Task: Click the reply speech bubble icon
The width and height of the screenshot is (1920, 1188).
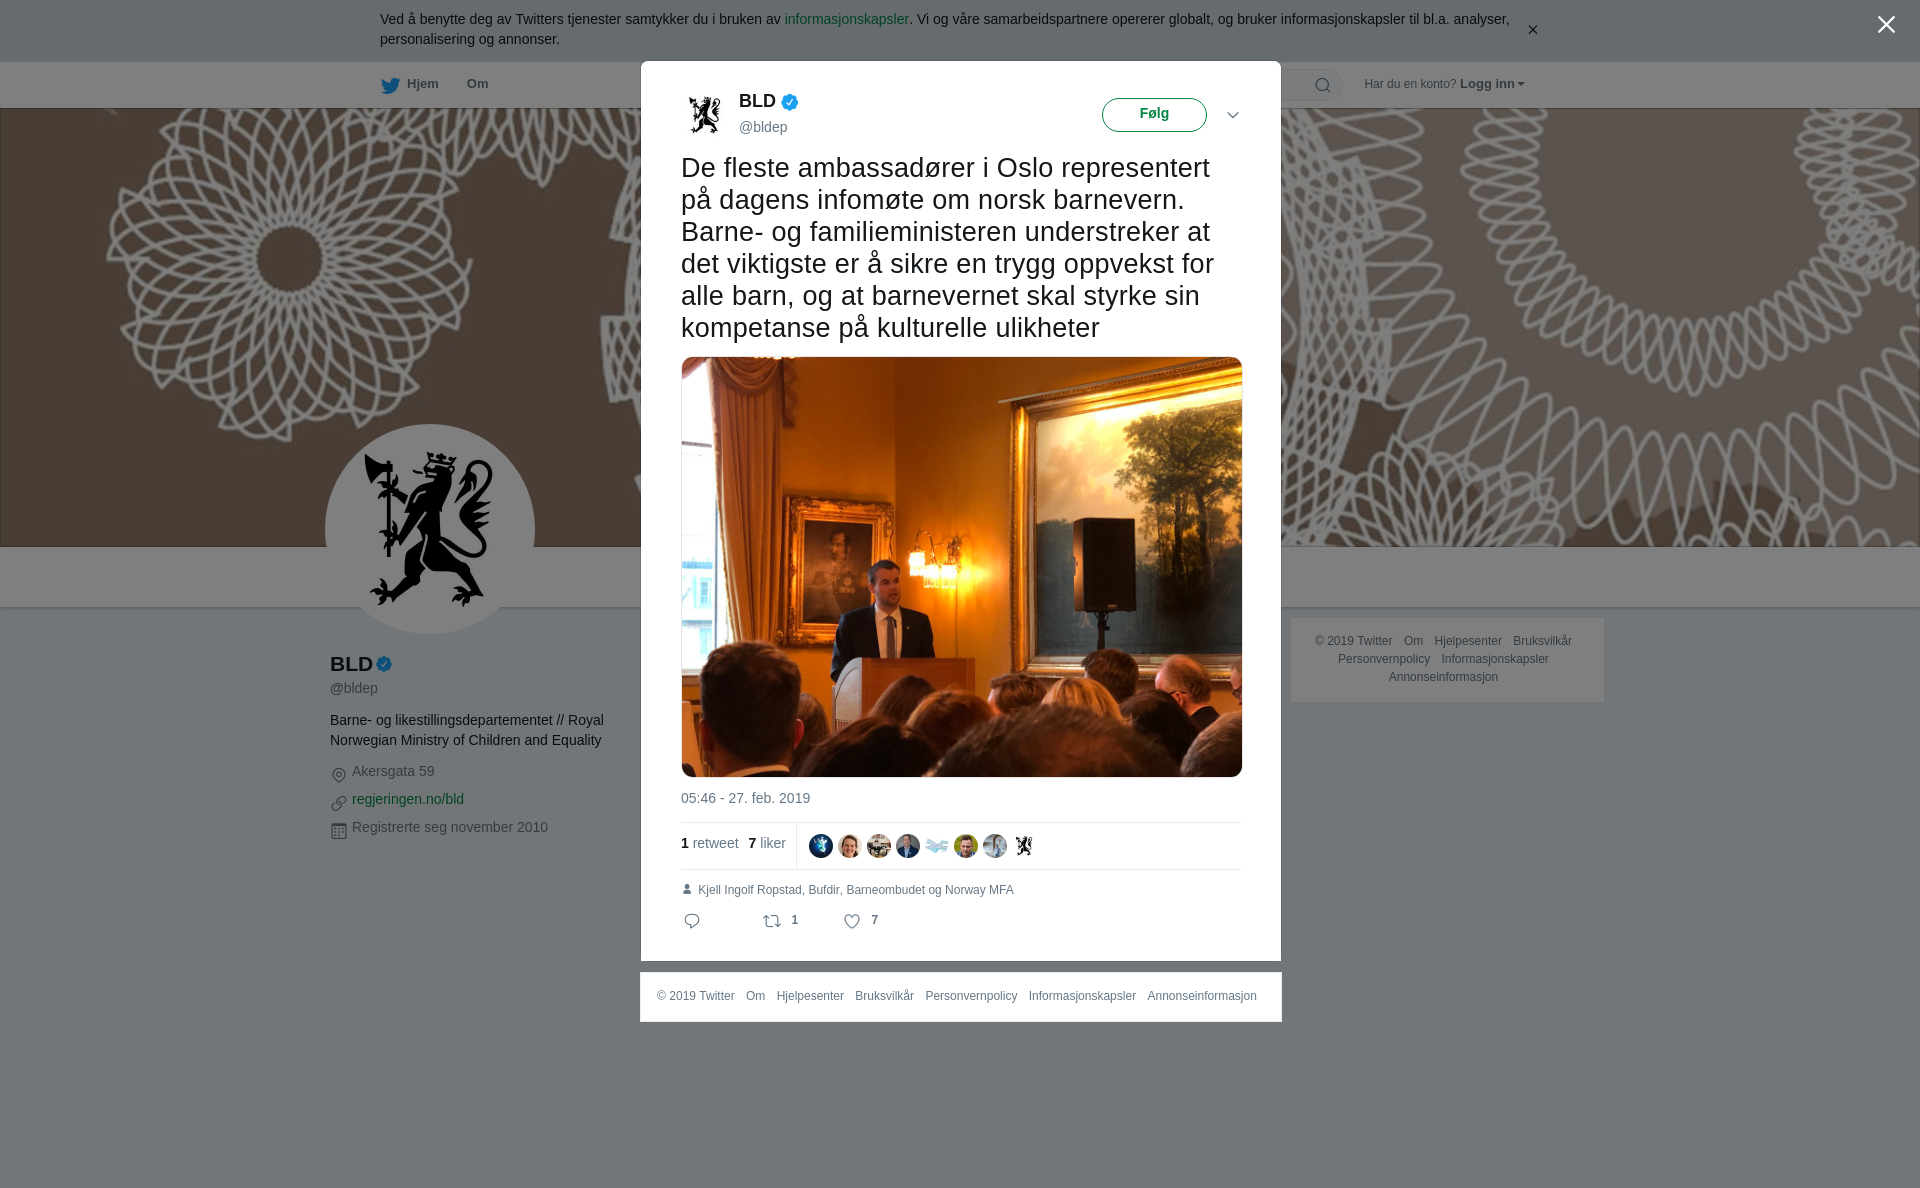Action: [x=692, y=921]
